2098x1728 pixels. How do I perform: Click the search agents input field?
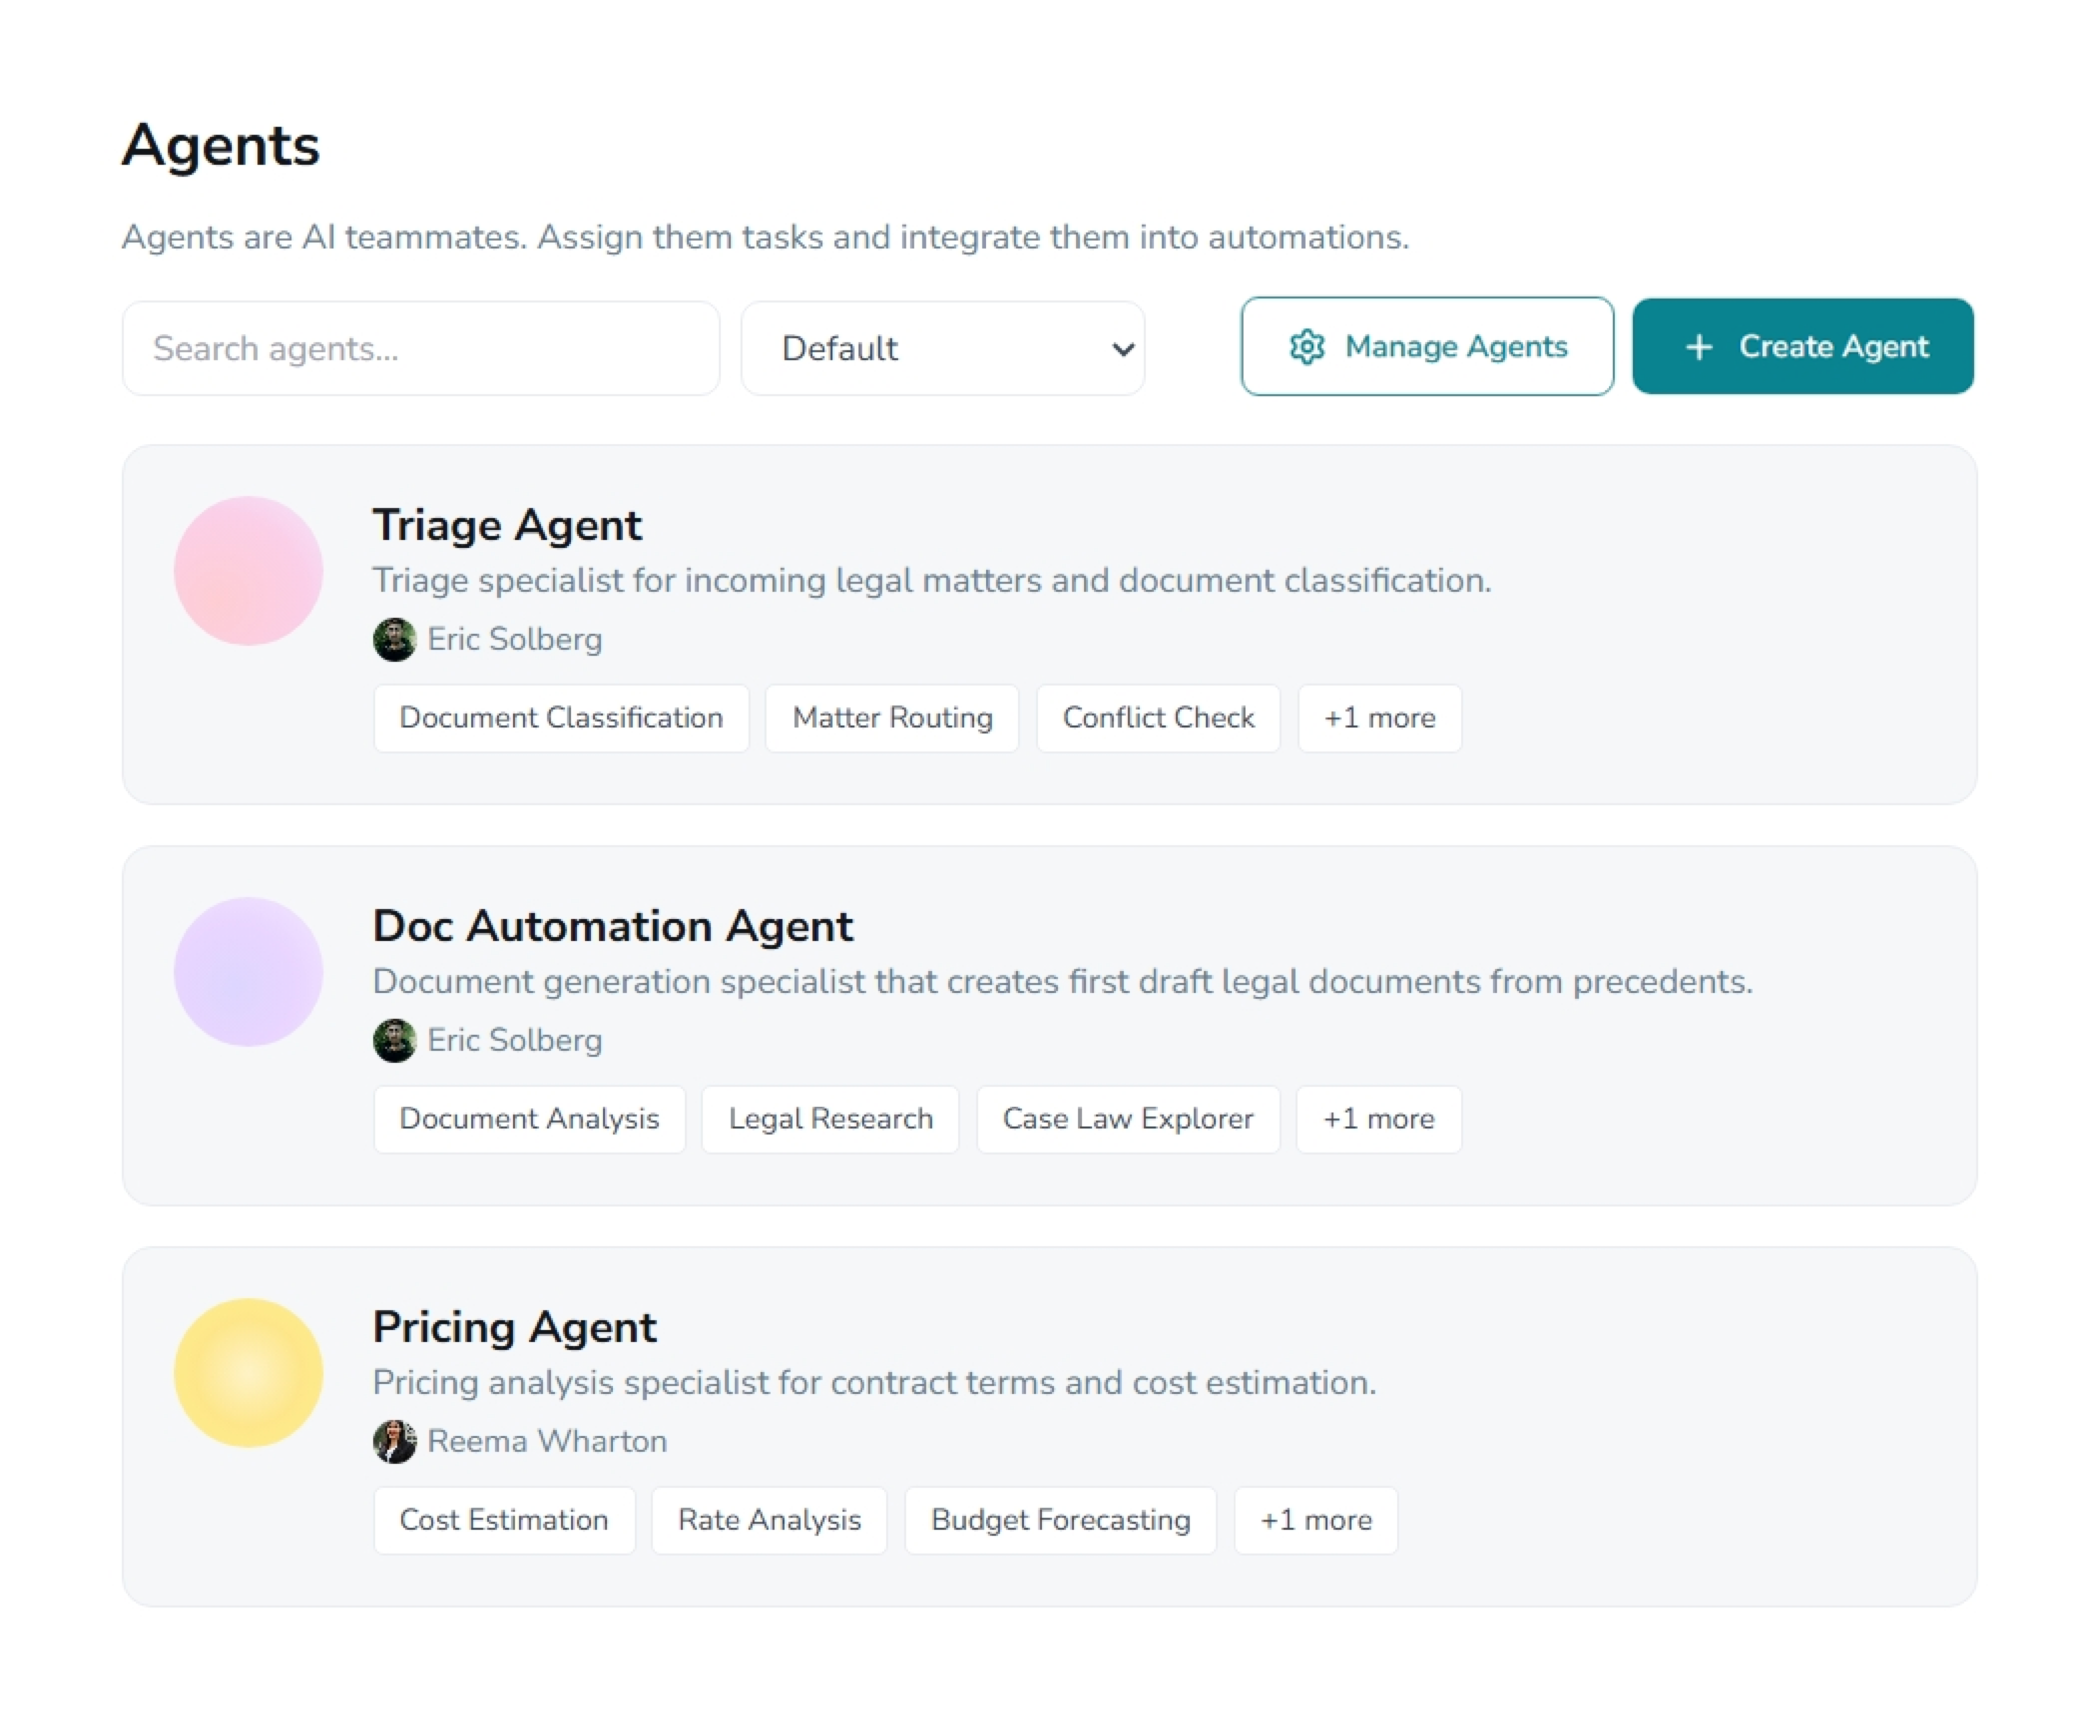click(x=420, y=347)
